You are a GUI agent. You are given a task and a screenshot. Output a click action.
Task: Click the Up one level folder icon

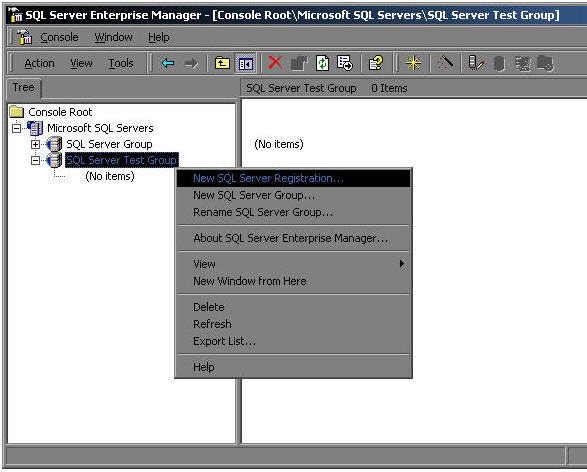tap(222, 63)
